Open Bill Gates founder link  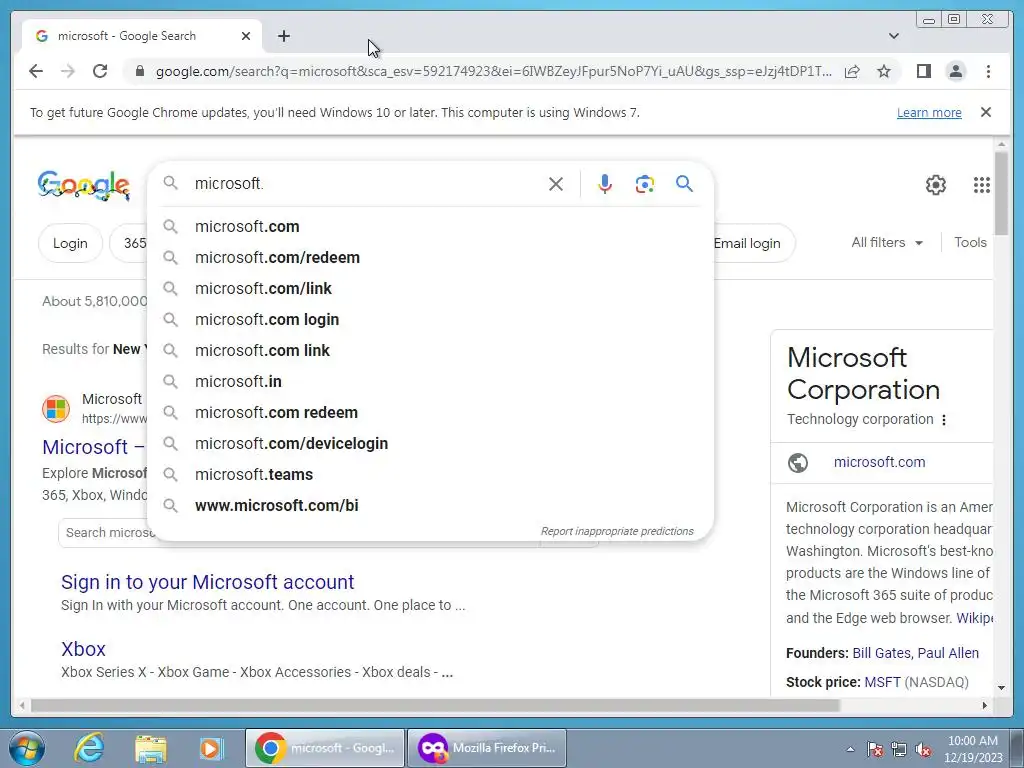pos(880,653)
